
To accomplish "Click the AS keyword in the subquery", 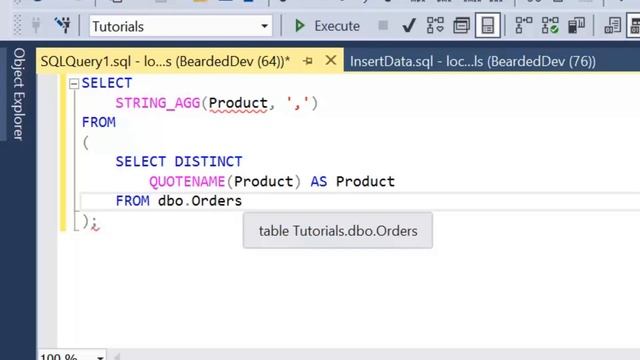I will (319, 181).
